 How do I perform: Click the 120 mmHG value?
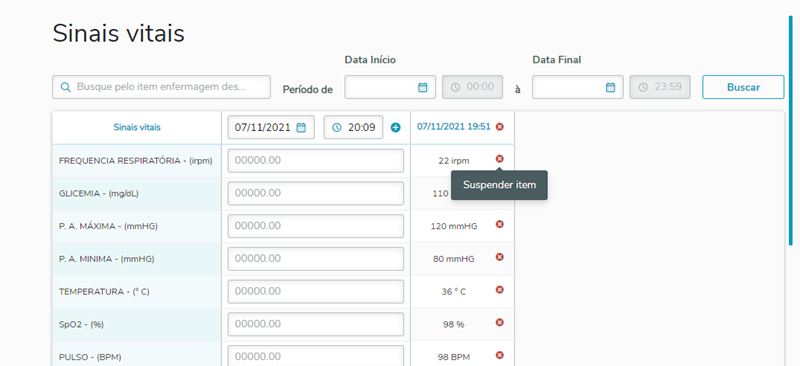click(454, 226)
